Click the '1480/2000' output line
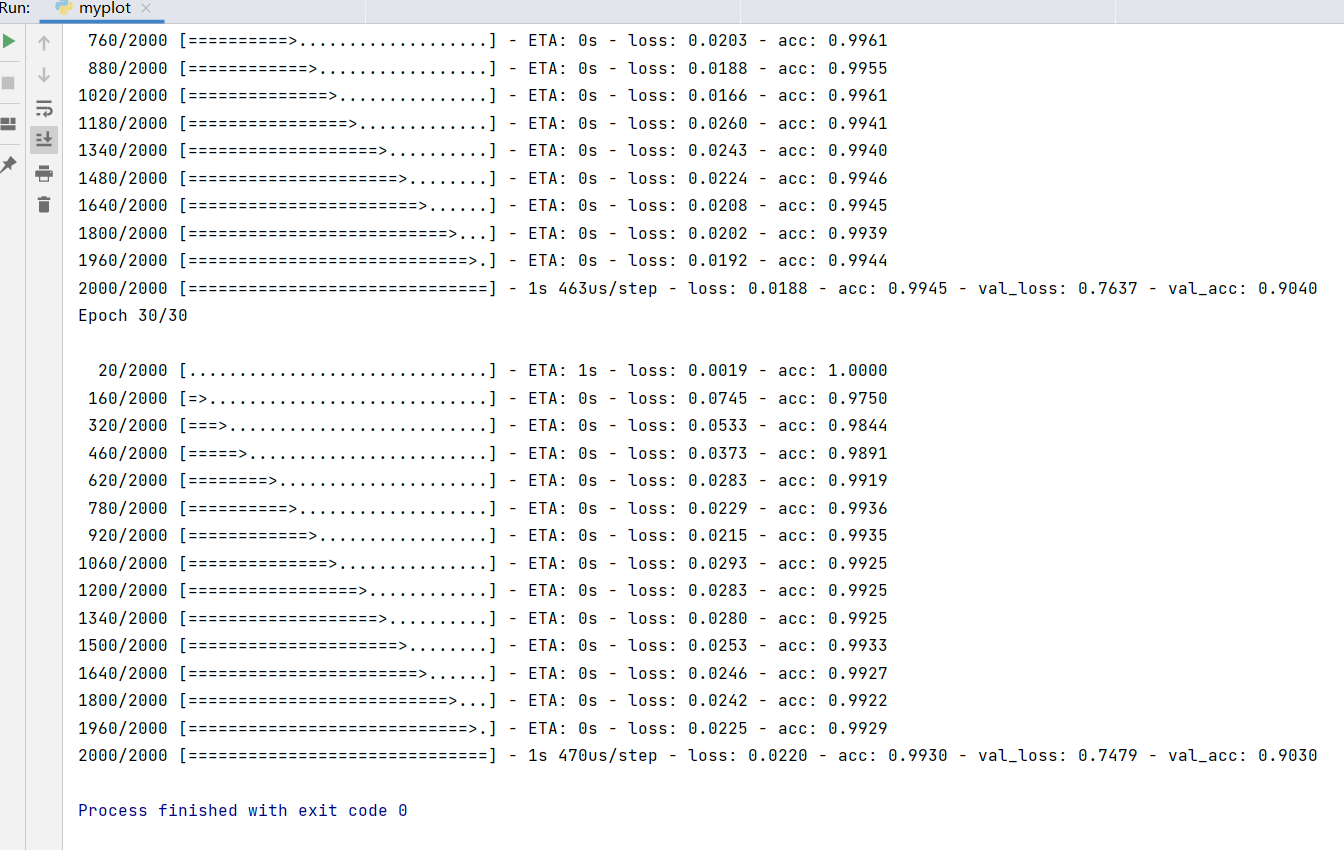Viewport: 1344px width, 850px height. pyautogui.click(x=483, y=179)
